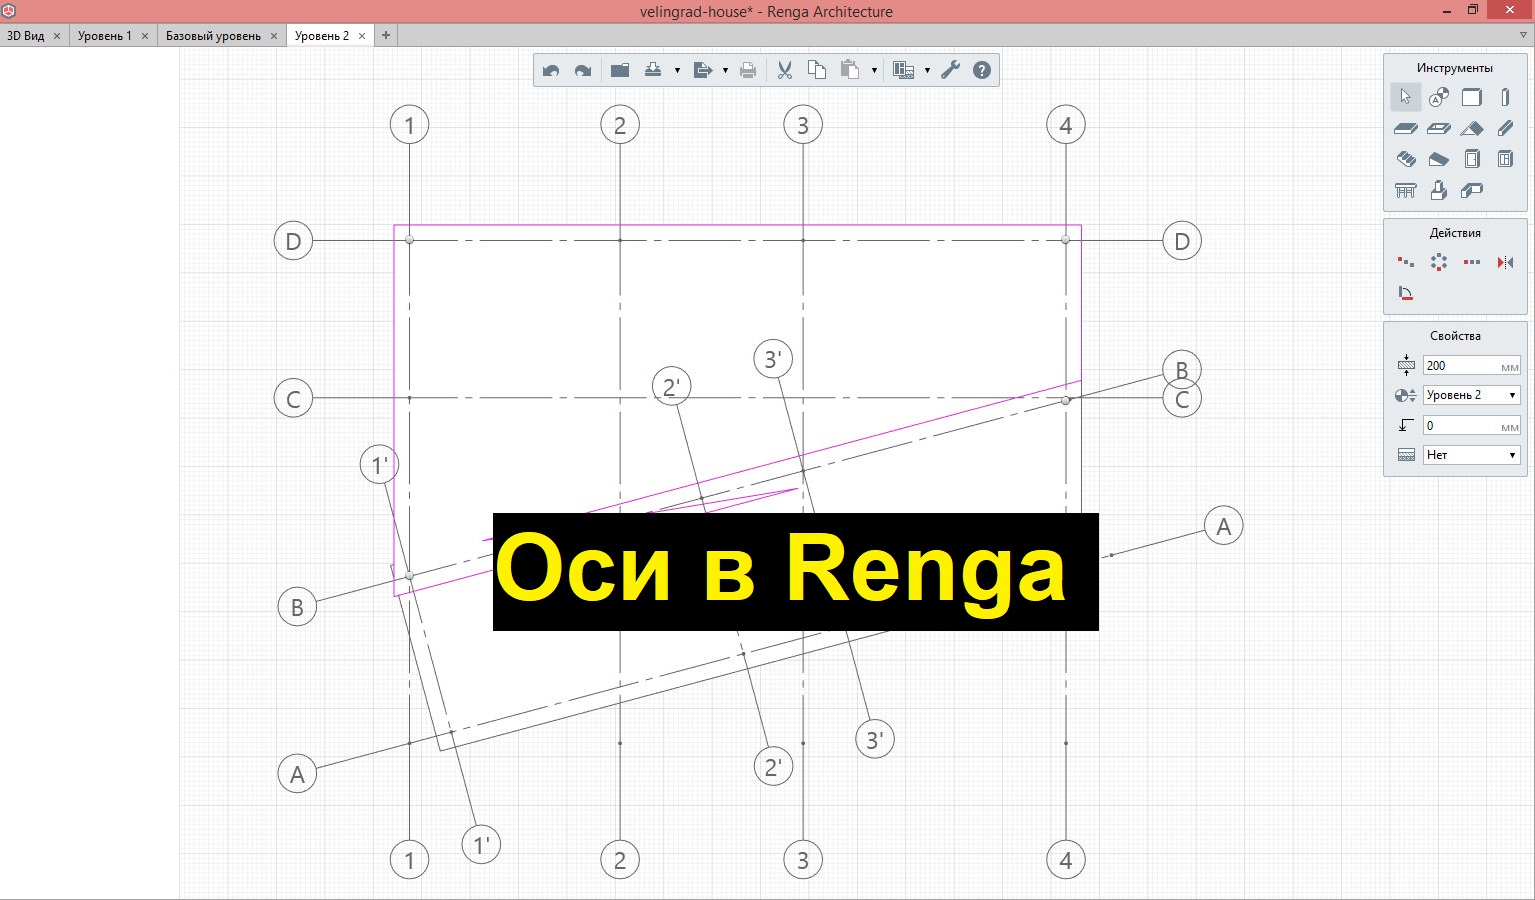The height and width of the screenshot is (900, 1535).
Task: Select the Column tool
Action: (1505, 97)
